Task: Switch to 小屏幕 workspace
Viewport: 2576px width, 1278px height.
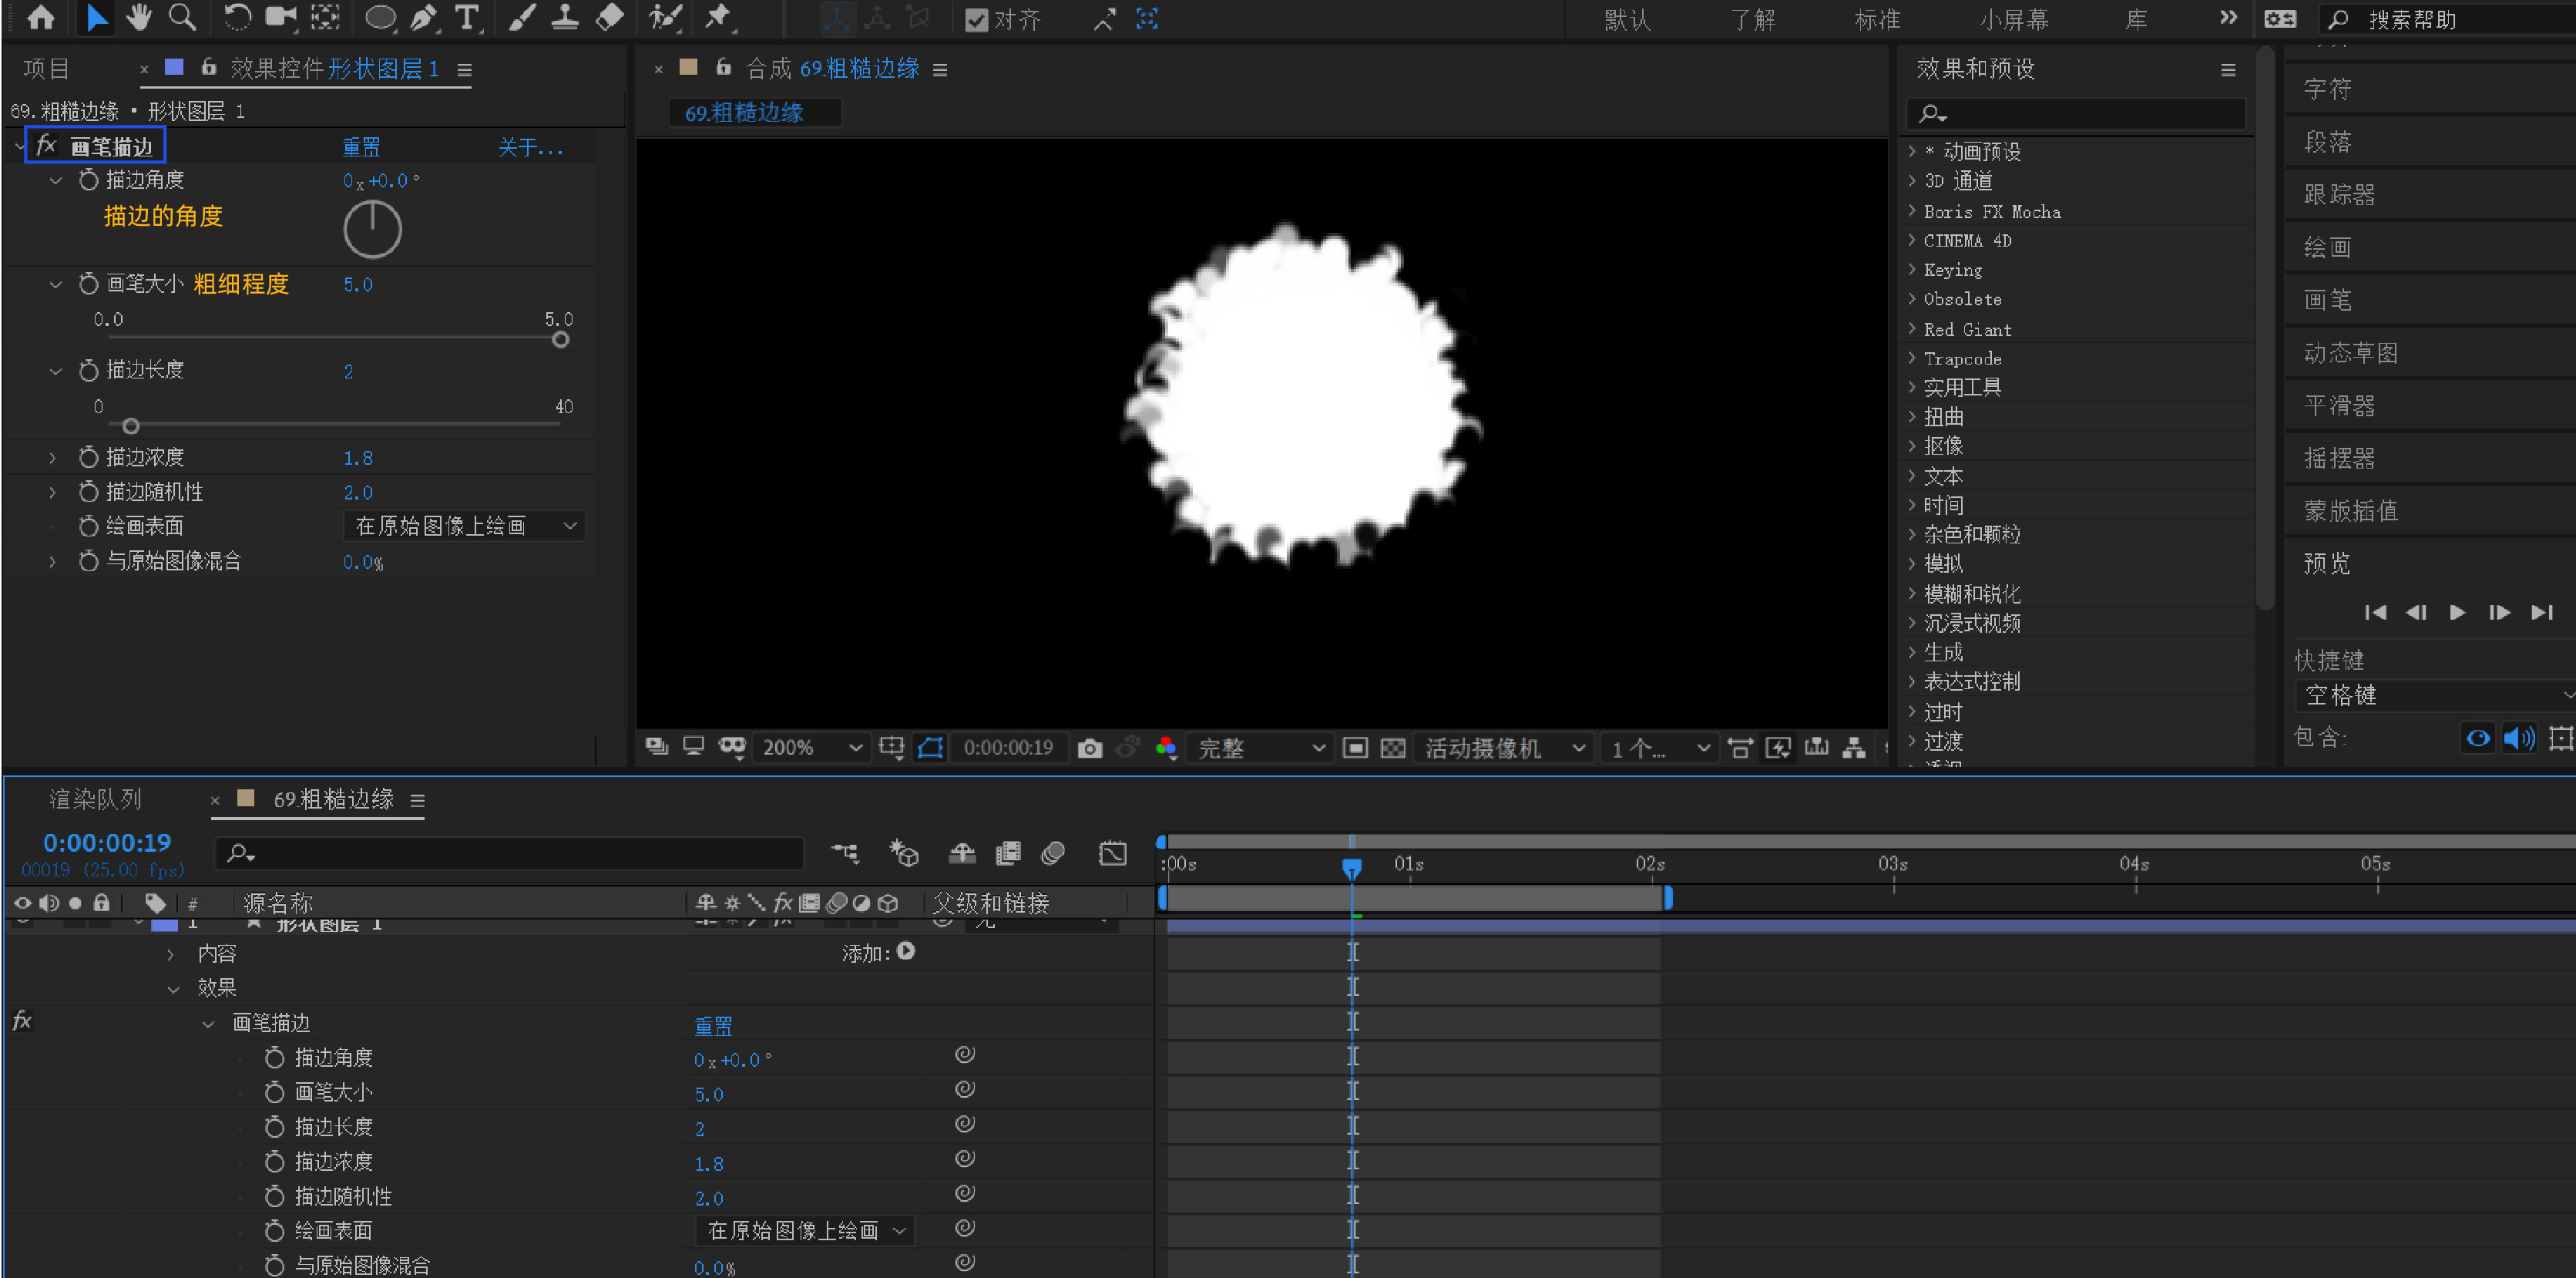Action: (2014, 19)
